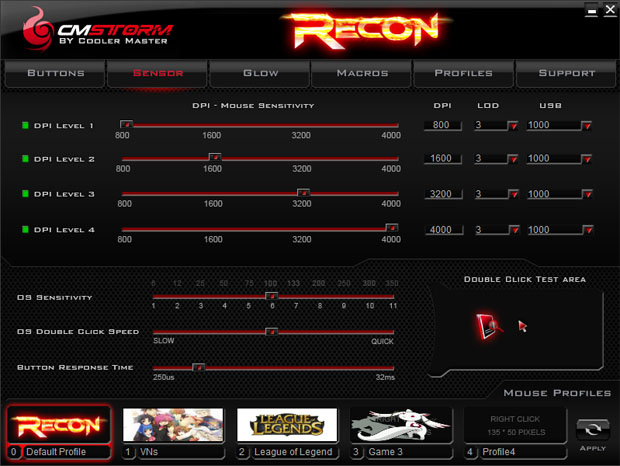Minimize the Recon window

(592, 10)
